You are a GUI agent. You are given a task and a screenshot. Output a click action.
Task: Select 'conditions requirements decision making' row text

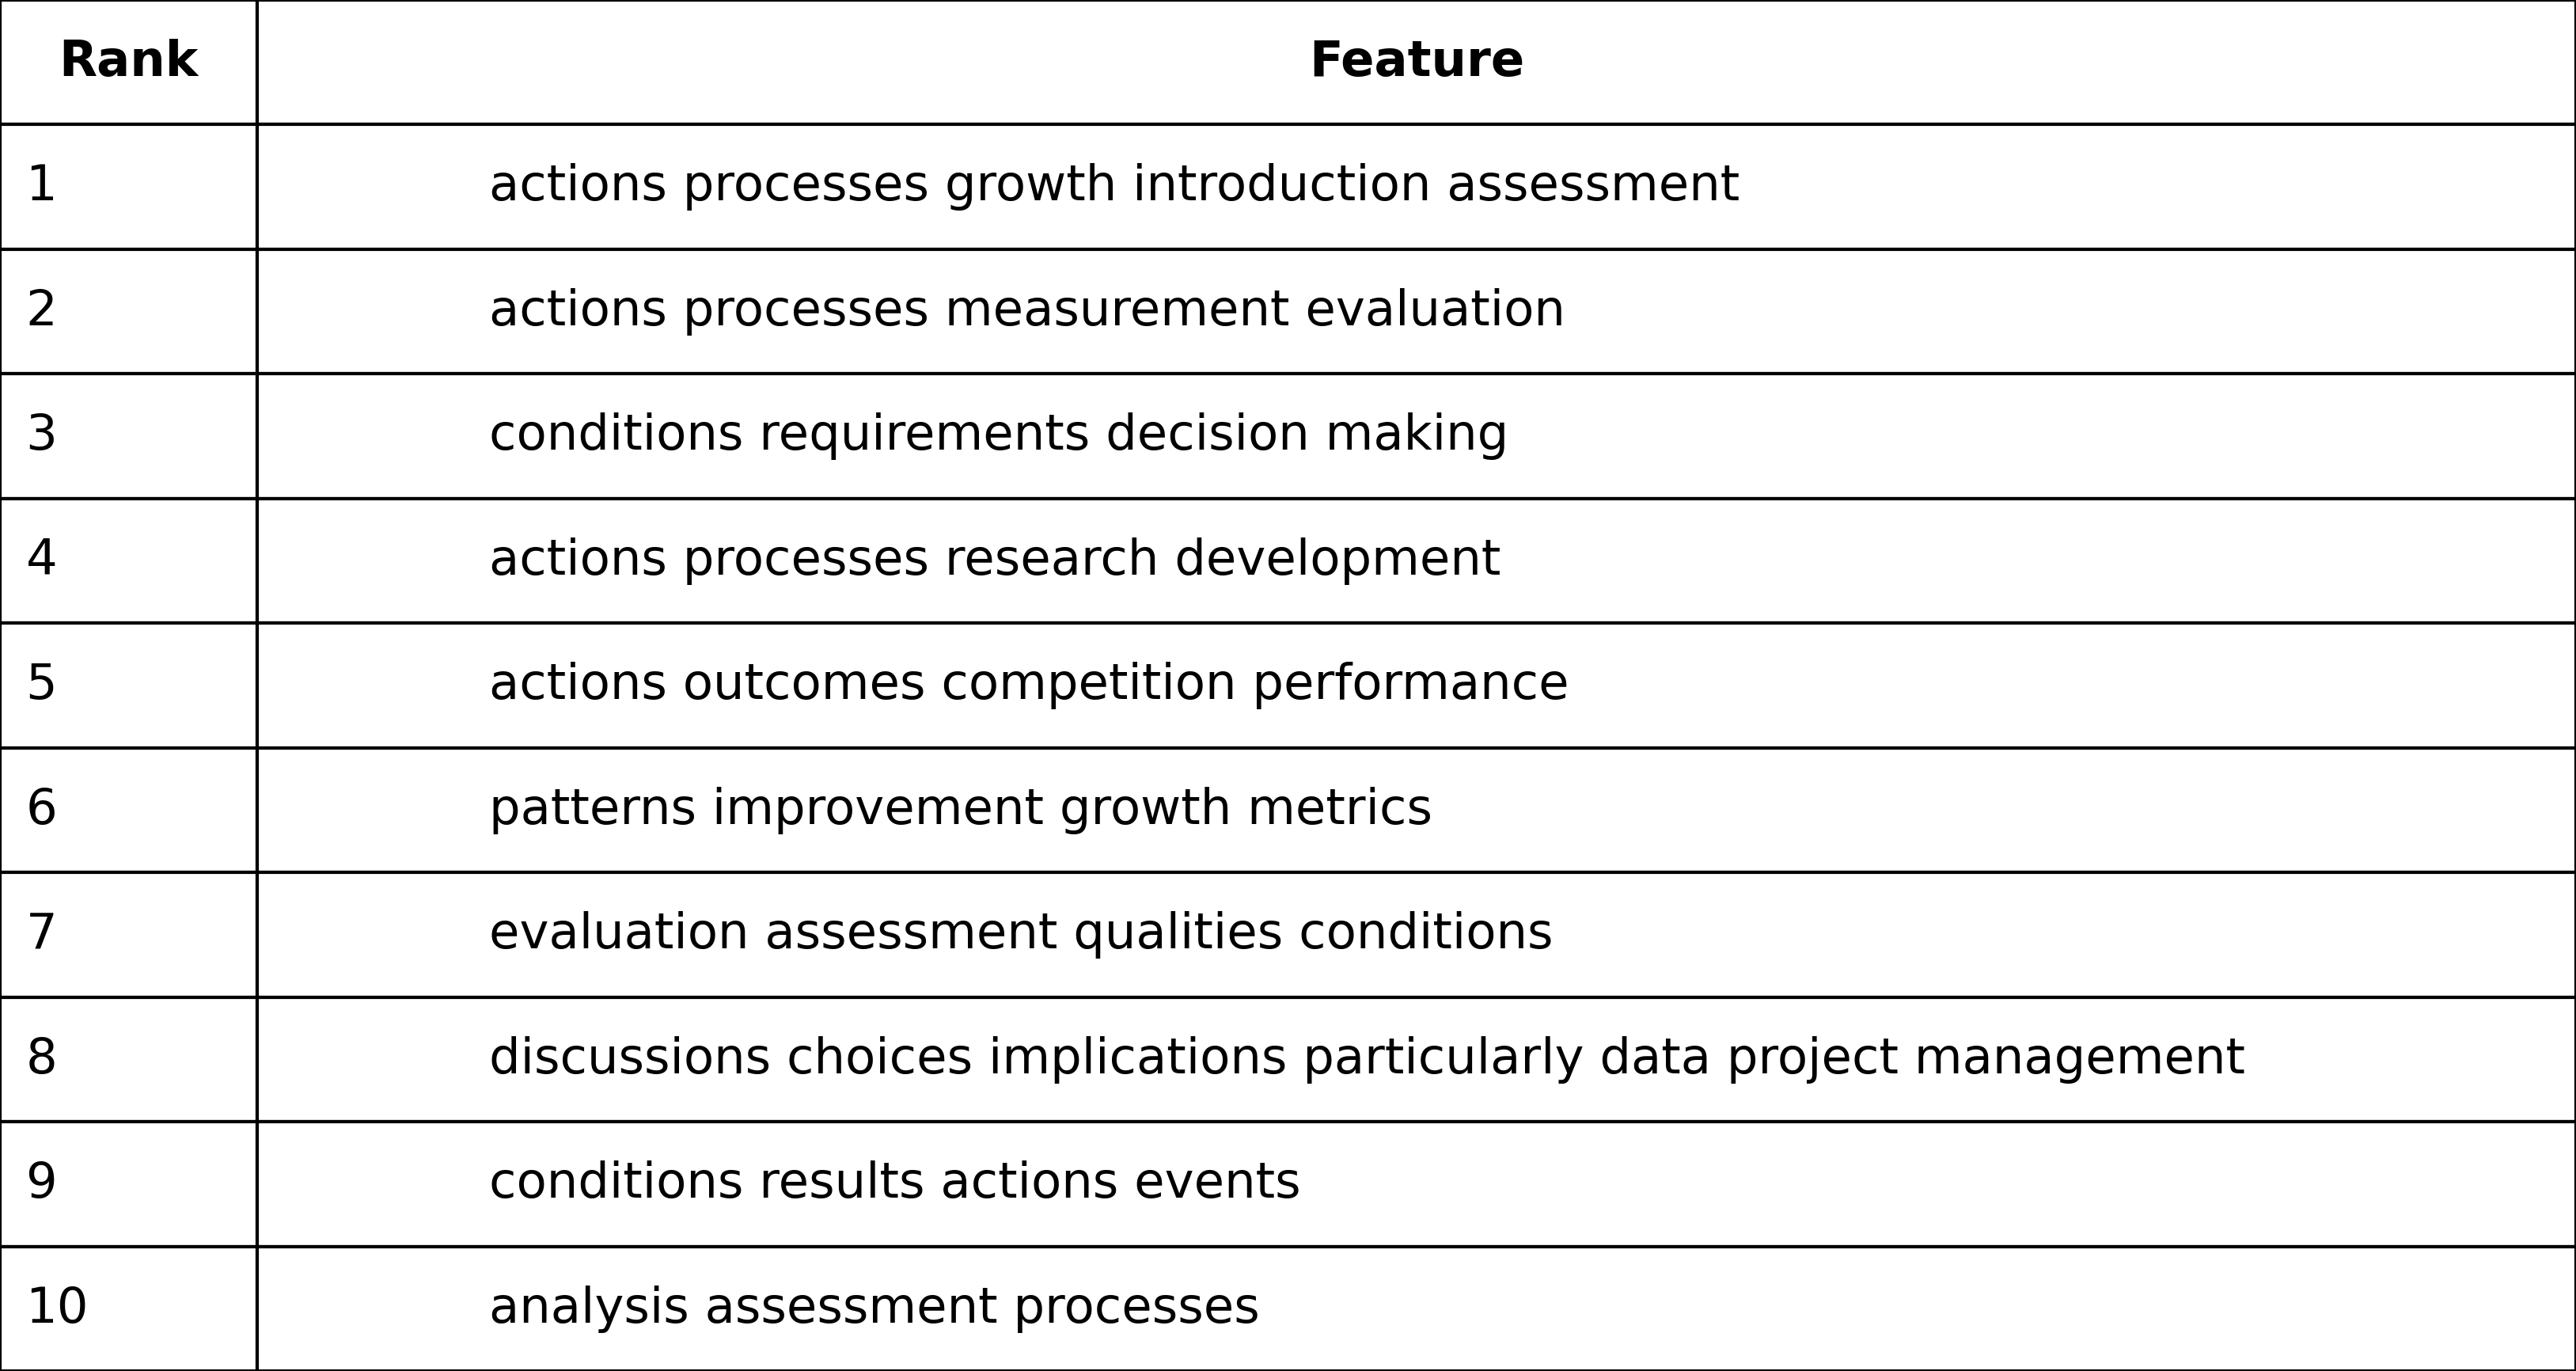tap(997, 434)
